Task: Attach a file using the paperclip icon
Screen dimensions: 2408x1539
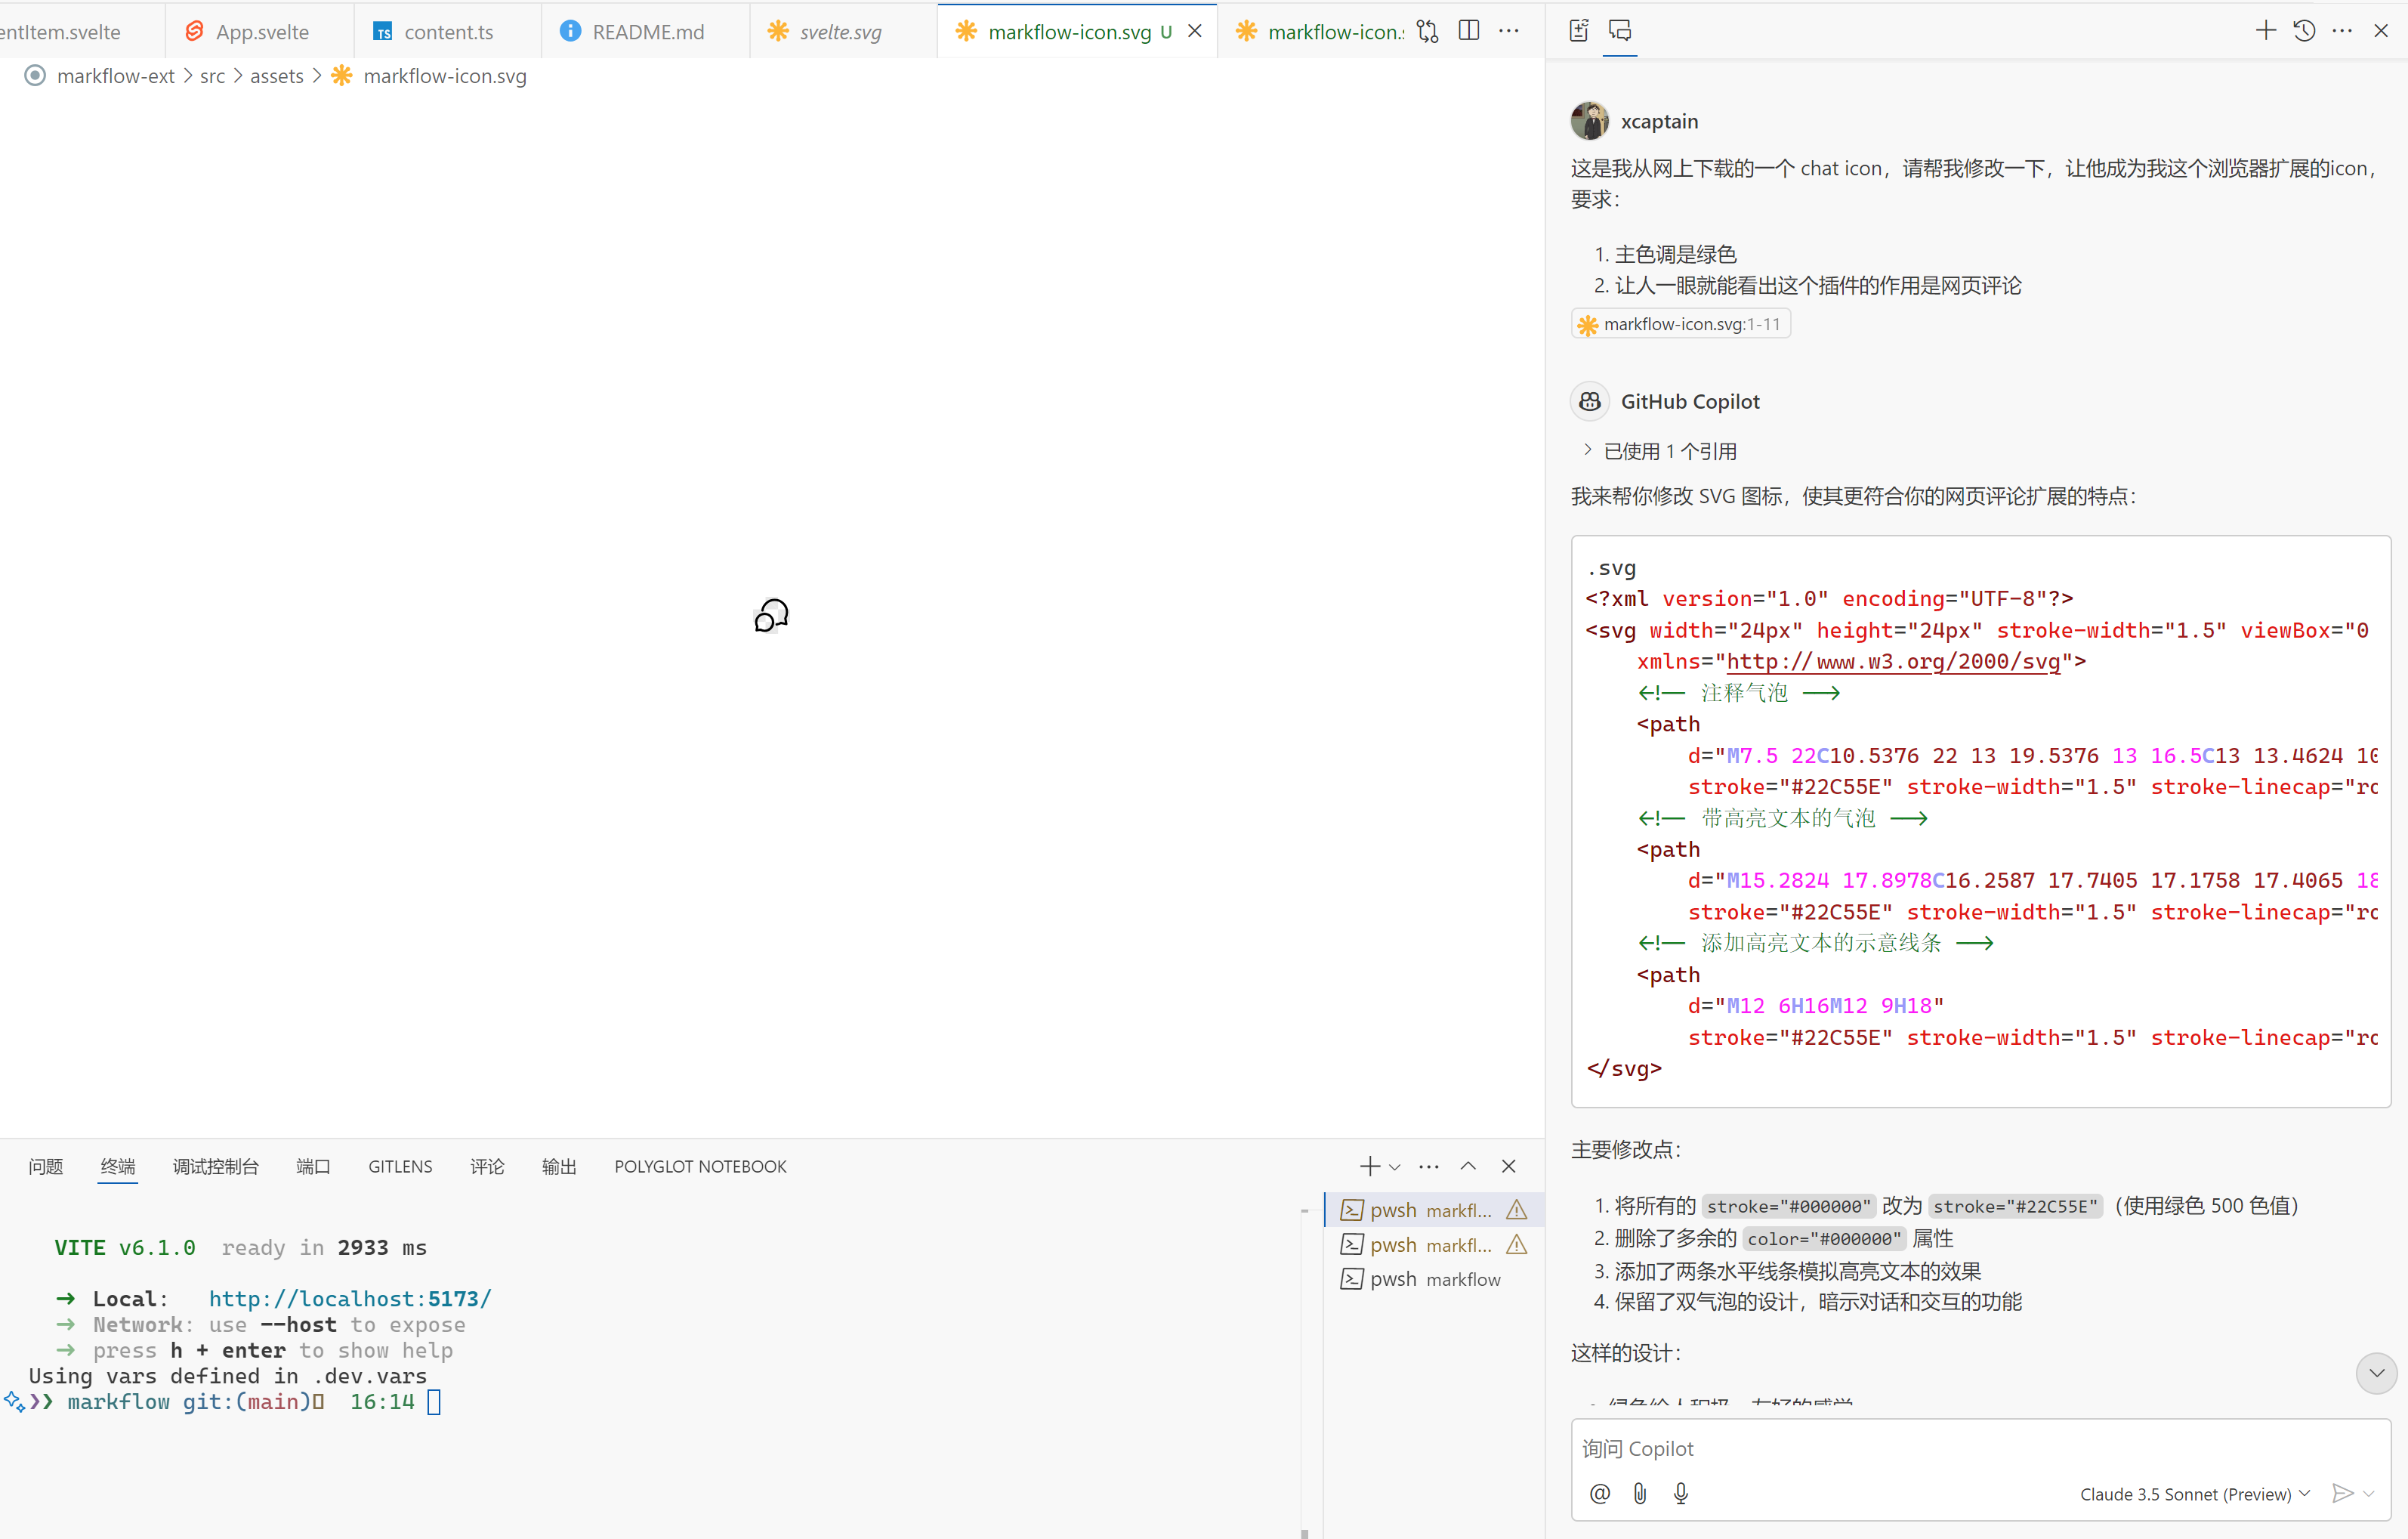Action: click(1640, 1493)
